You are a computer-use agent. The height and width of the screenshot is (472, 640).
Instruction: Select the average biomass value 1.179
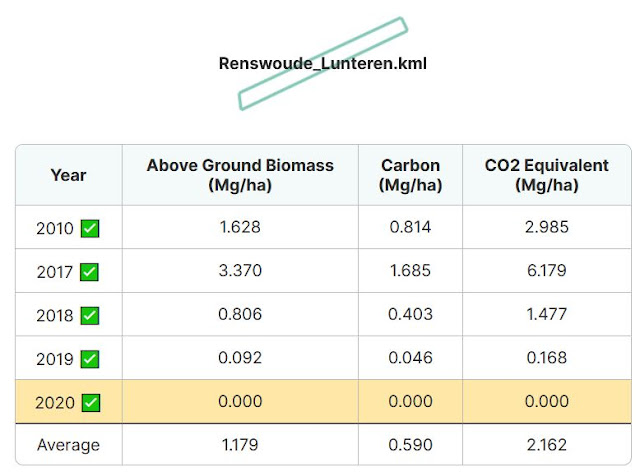[240, 445]
